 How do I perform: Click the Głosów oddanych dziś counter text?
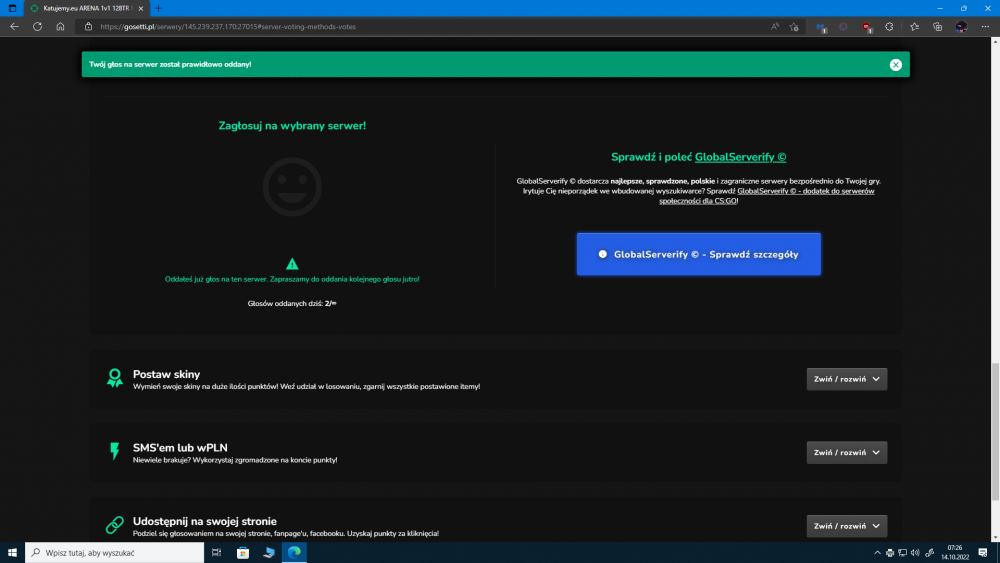pos(292,303)
